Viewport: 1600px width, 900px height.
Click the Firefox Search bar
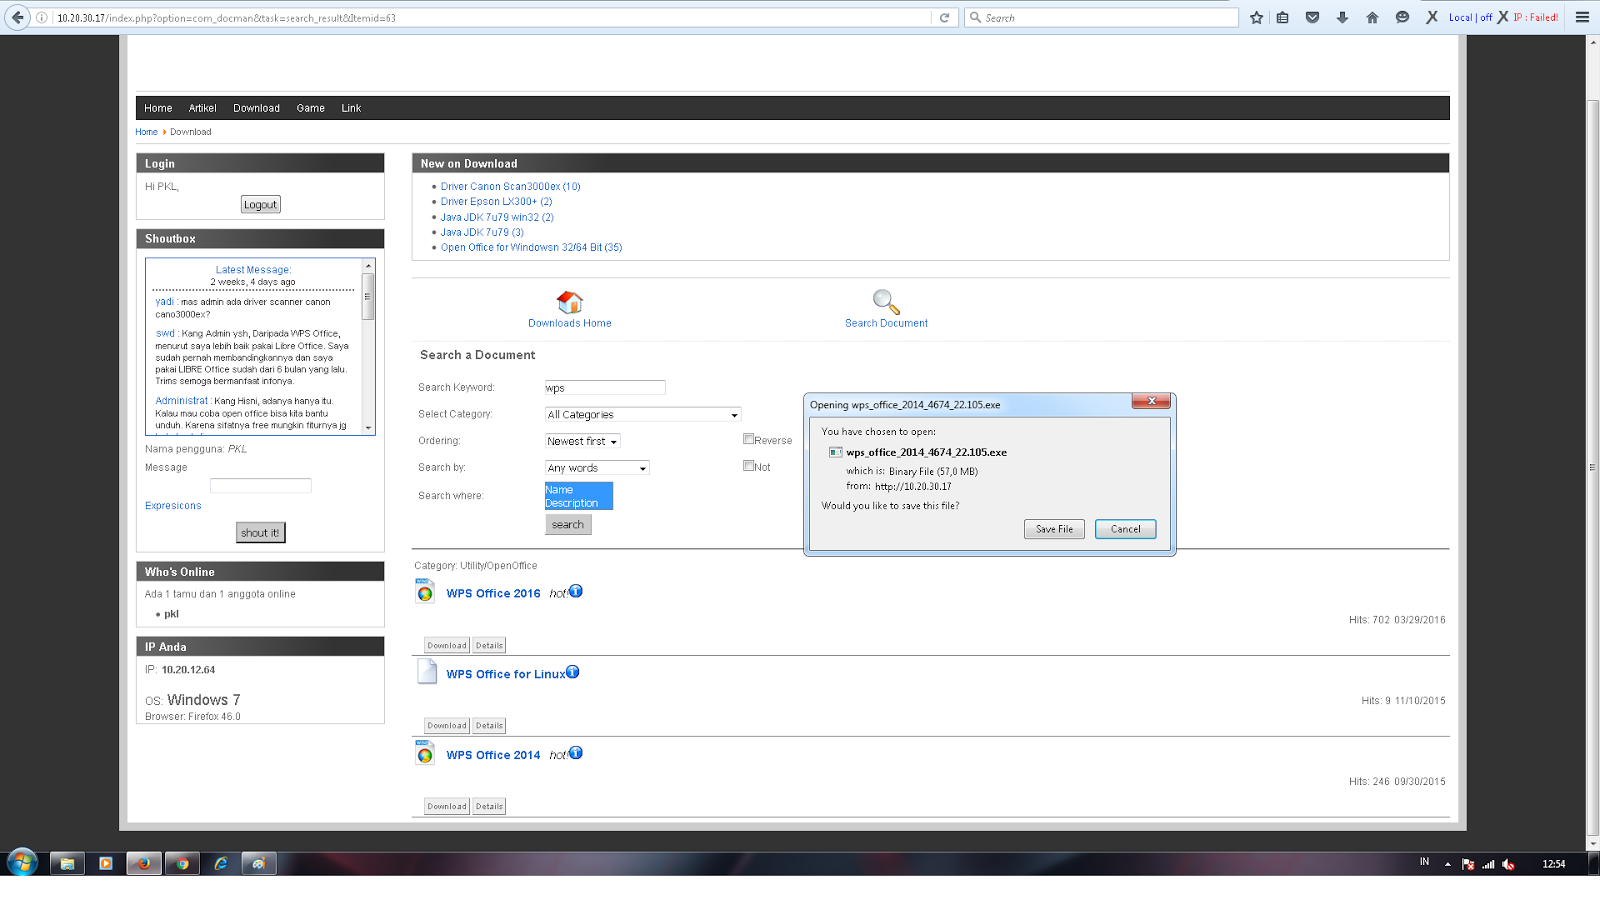1102,18
